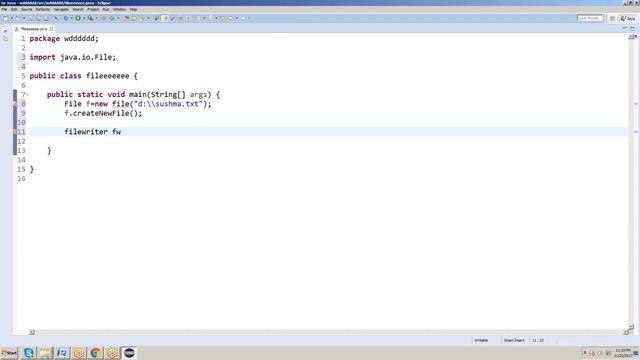Click the error marker on line 11
Screen dimensions: 640x360
15,132
